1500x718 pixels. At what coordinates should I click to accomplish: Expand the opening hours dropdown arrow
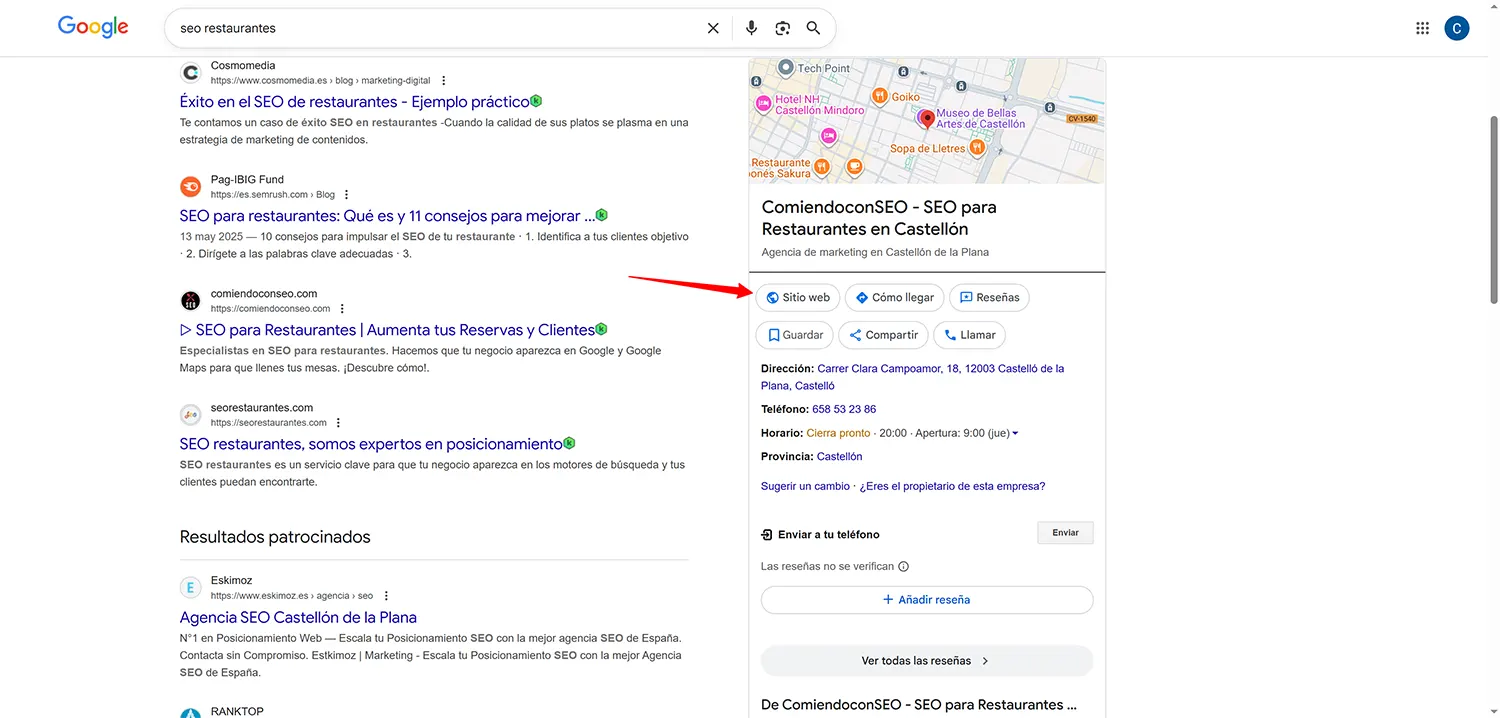coord(1016,434)
